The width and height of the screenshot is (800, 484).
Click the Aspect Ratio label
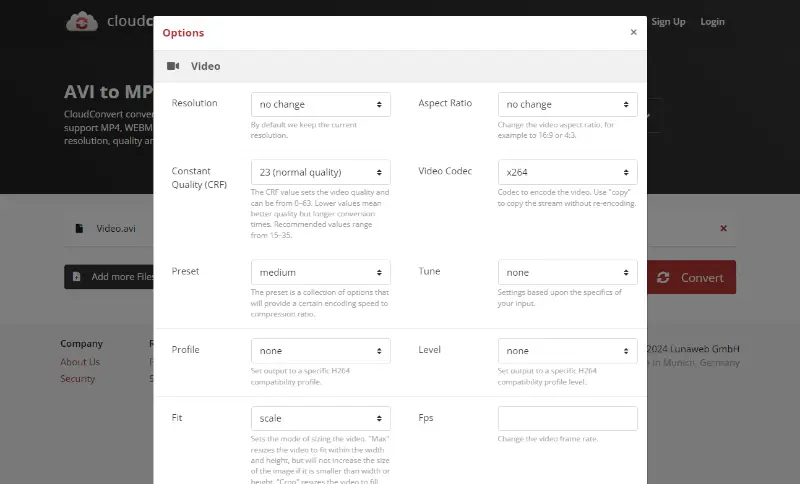click(x=445, y=103)
